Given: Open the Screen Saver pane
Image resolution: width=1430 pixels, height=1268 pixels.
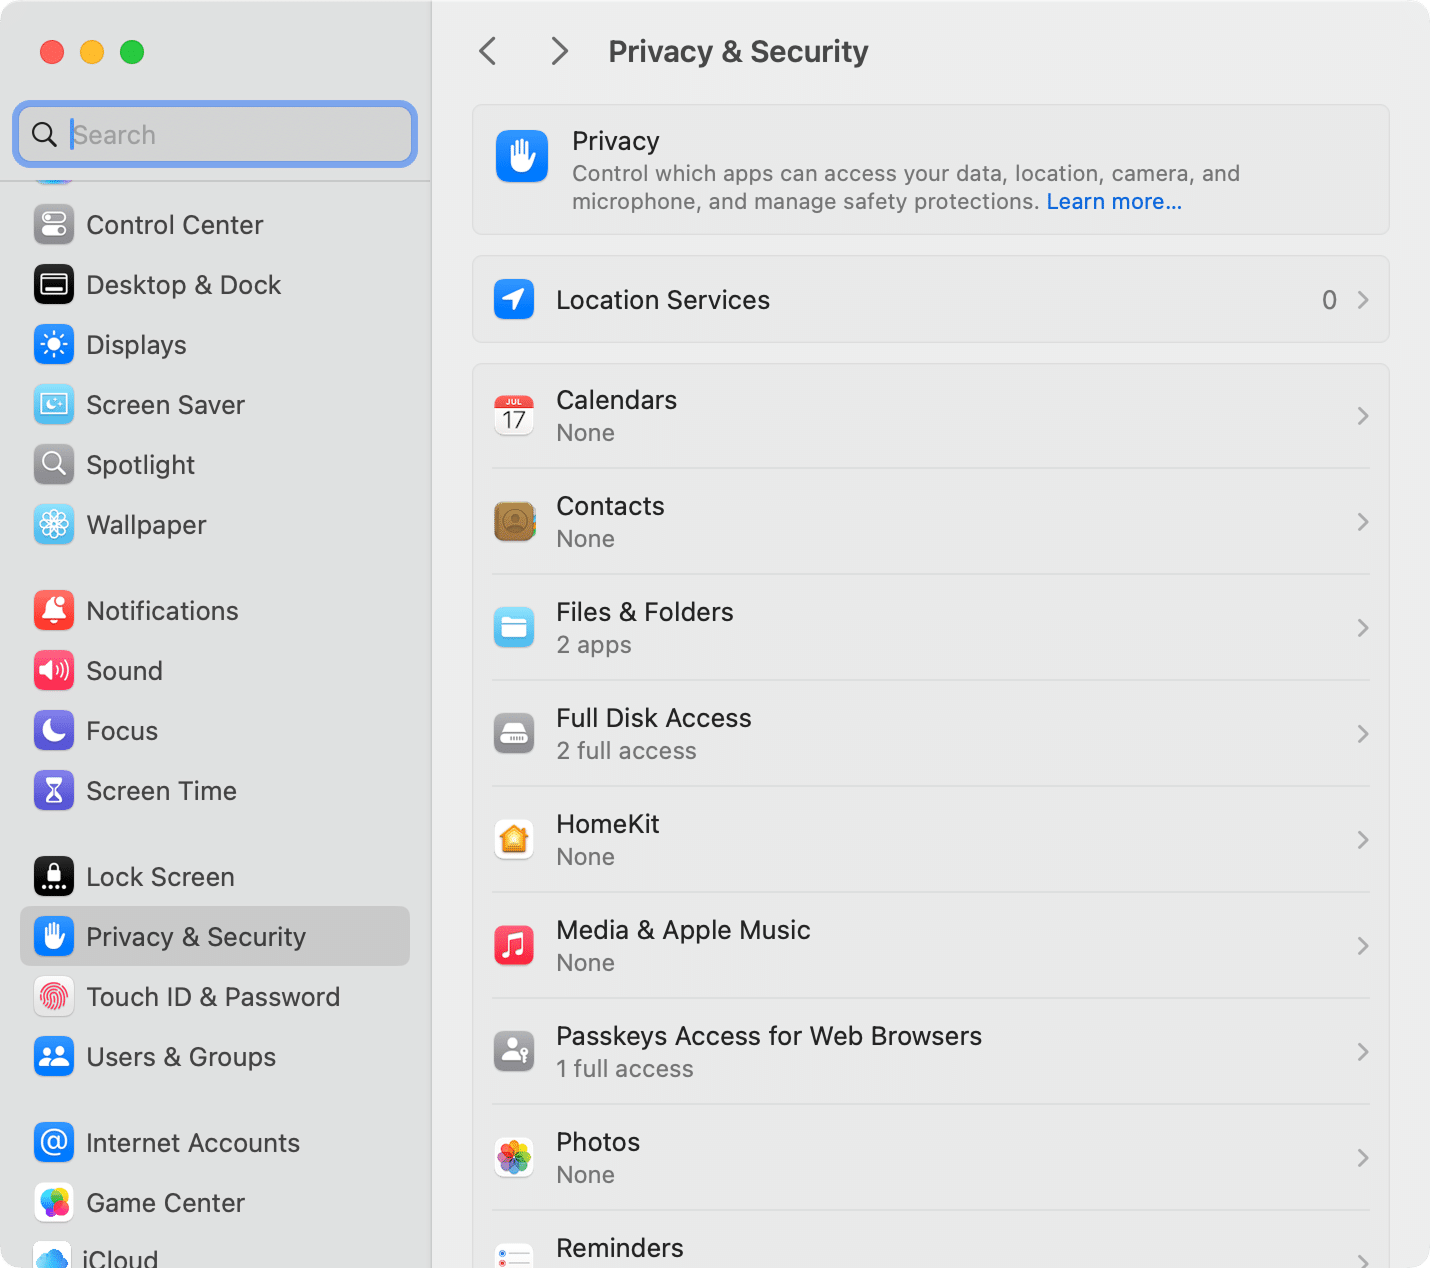Looking at the screenshot, I should coord(215,405).
